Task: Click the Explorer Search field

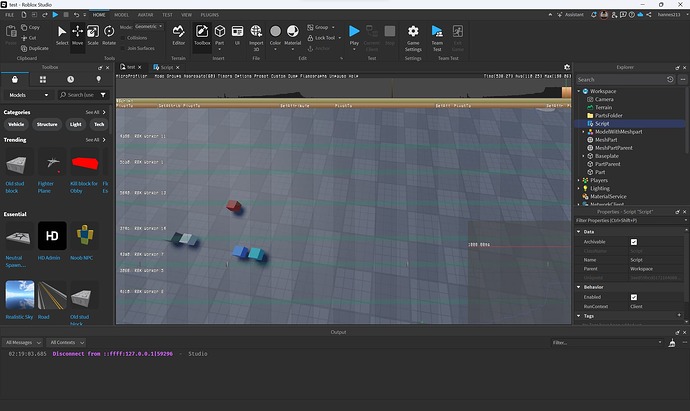Action: [x=620, y=80]
